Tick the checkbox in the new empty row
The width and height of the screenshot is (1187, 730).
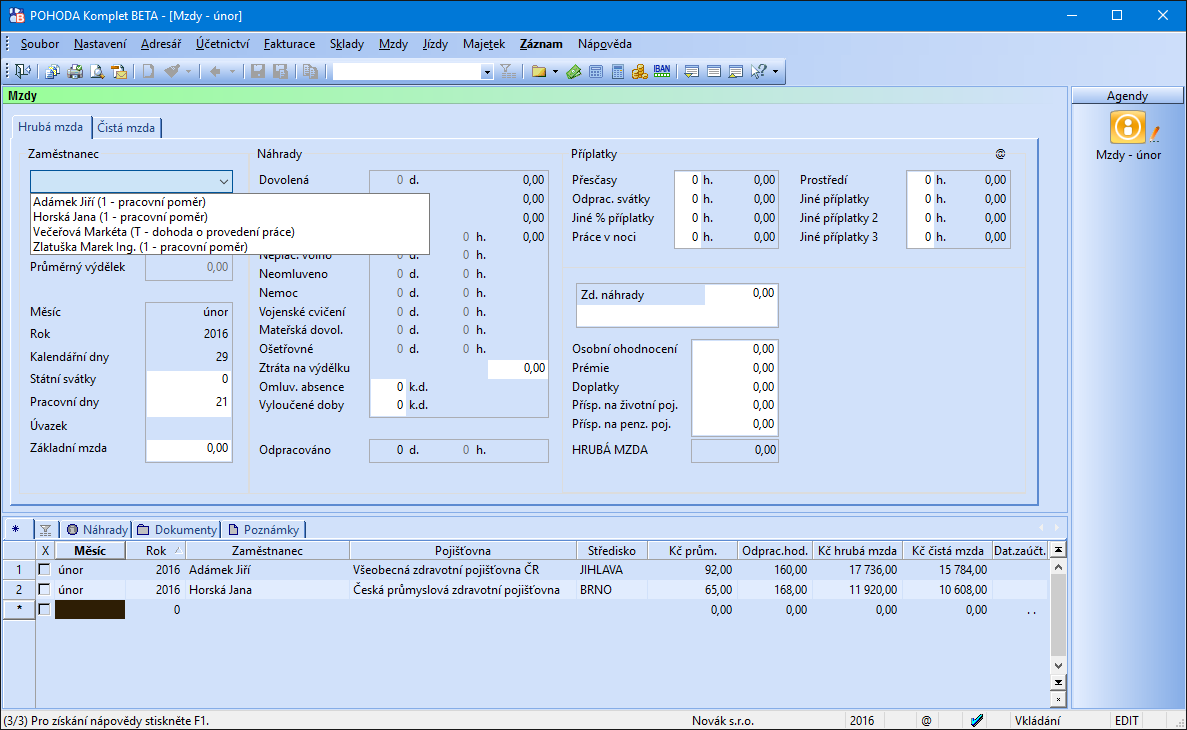pyautogui.click(x=45, y=609)
